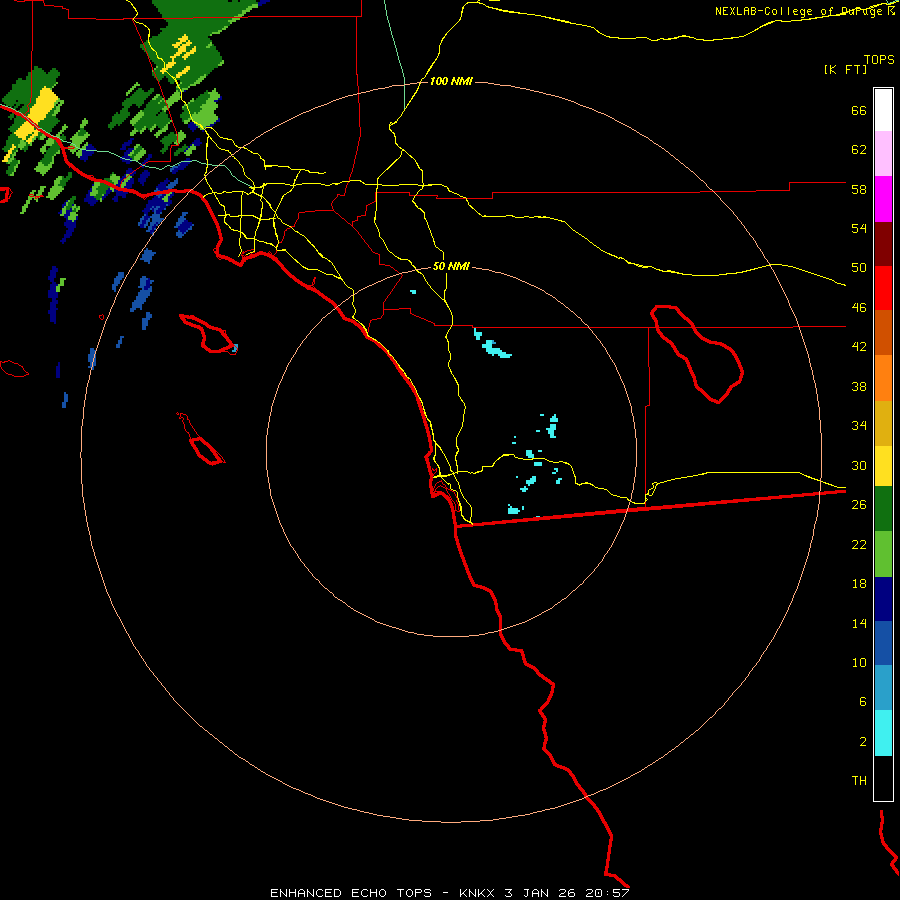Image resolution: width=900 pixels, height=900 pixels.
Task: Click the "10" scale value
Action: click(859, 662)
